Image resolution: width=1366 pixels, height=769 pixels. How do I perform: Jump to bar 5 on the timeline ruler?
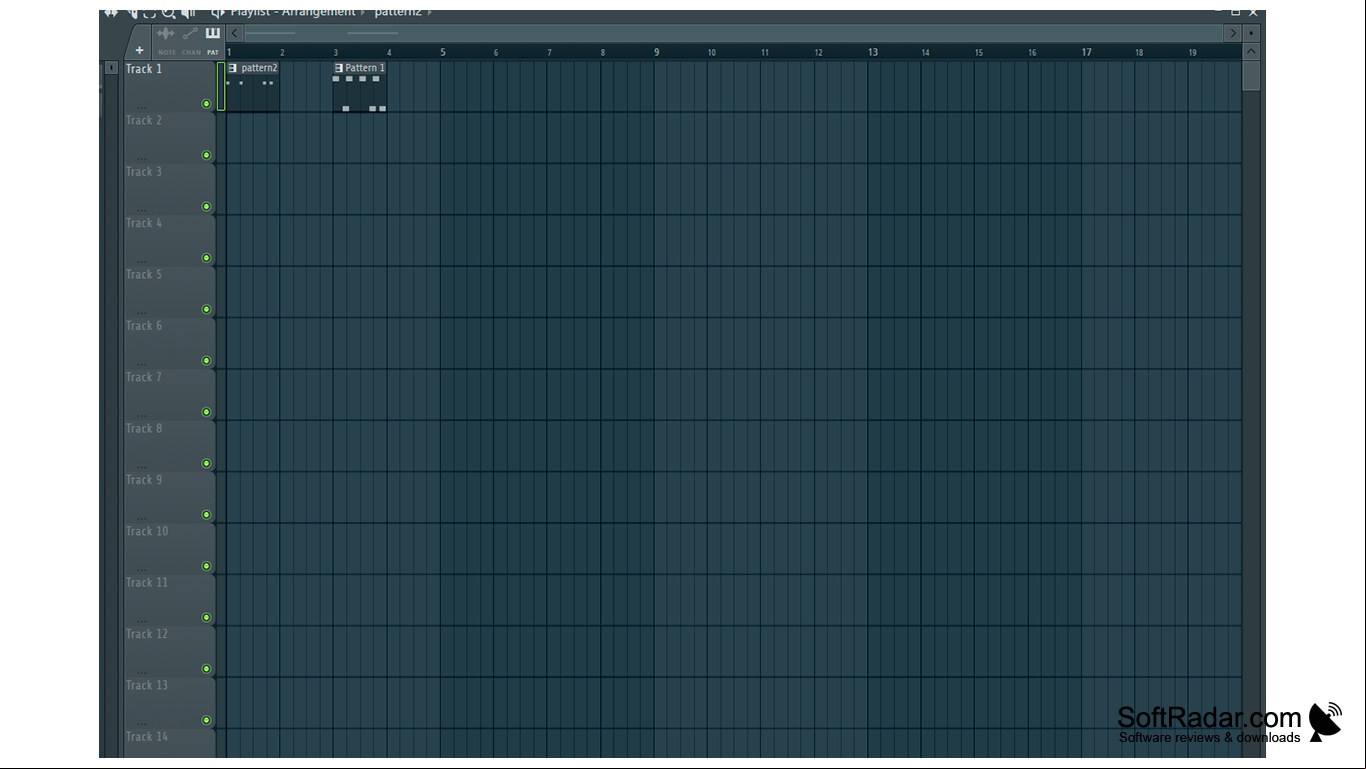pos(443,52)
